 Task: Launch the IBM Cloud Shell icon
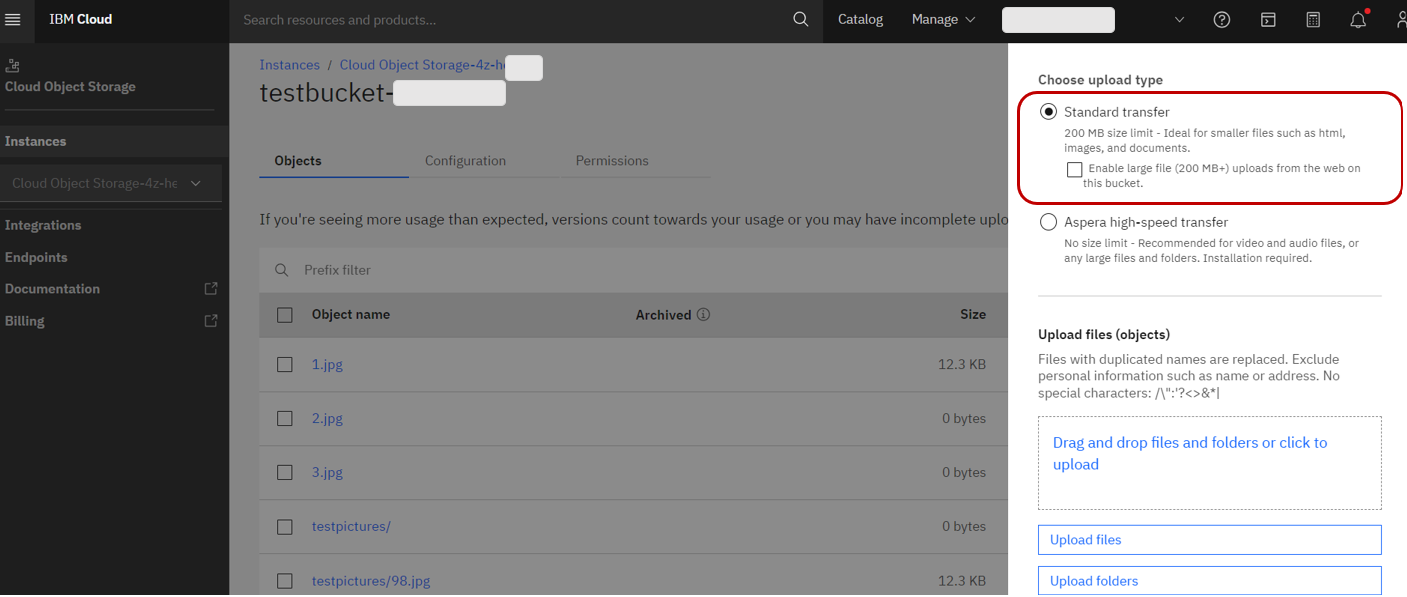point(1268,20)
